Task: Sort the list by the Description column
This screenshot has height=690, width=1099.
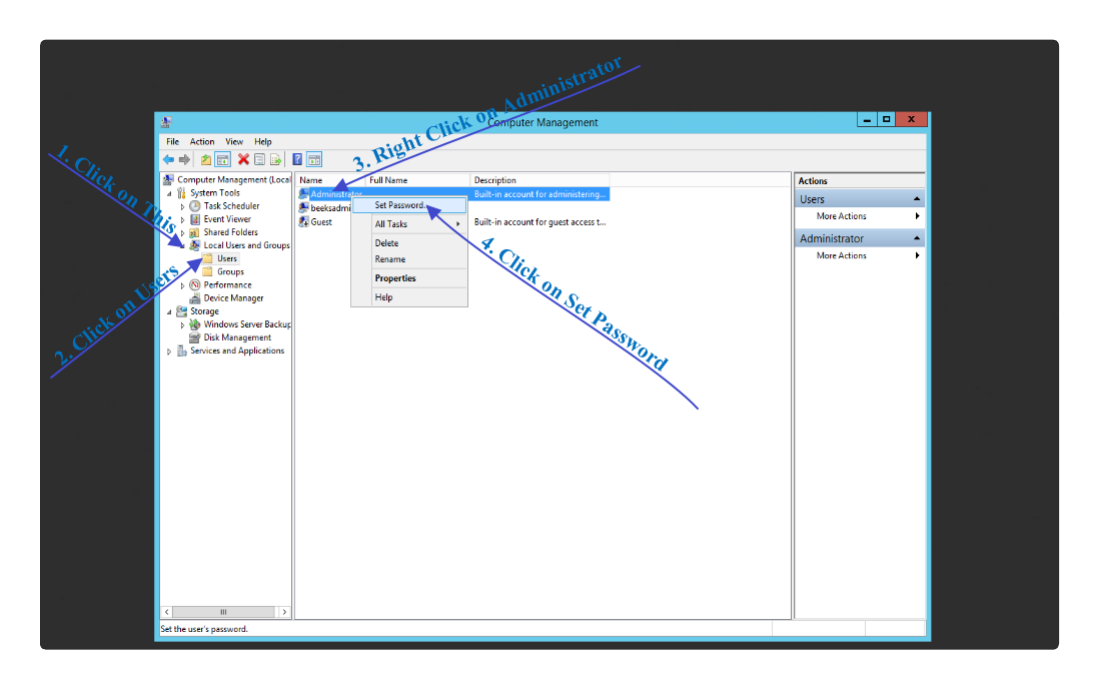Action: tap(540, 180)
